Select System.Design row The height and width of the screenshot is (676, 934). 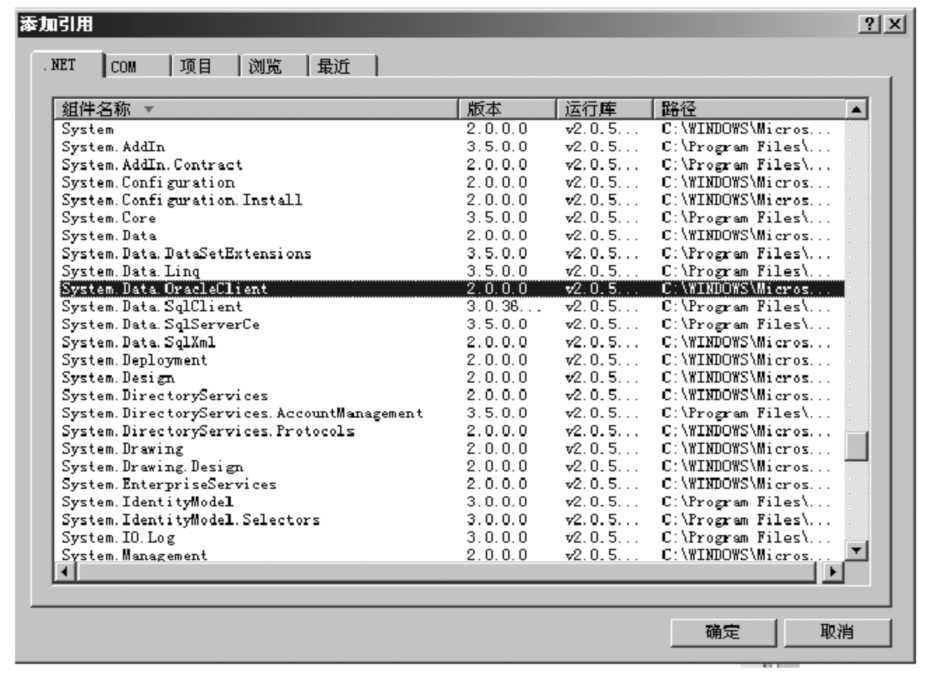click(x=452, y=378)
